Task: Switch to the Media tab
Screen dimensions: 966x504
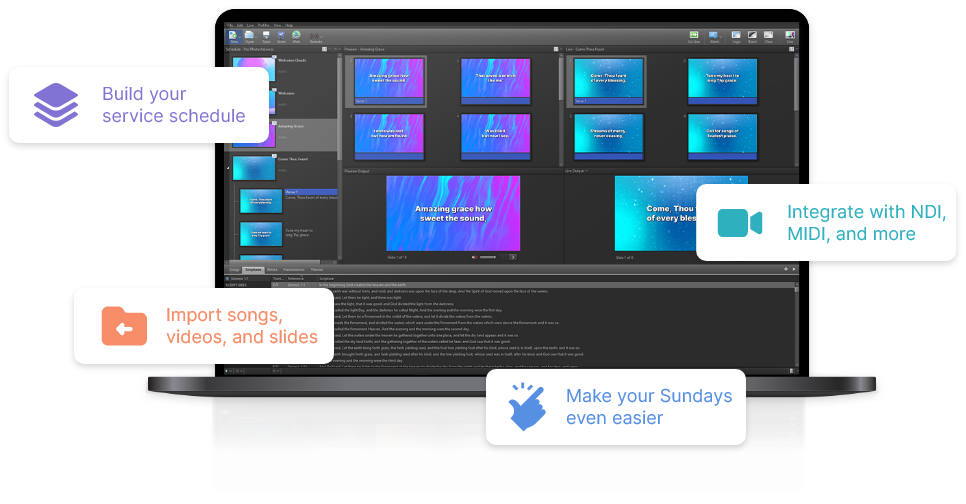Action: click(x=272, y=269)
